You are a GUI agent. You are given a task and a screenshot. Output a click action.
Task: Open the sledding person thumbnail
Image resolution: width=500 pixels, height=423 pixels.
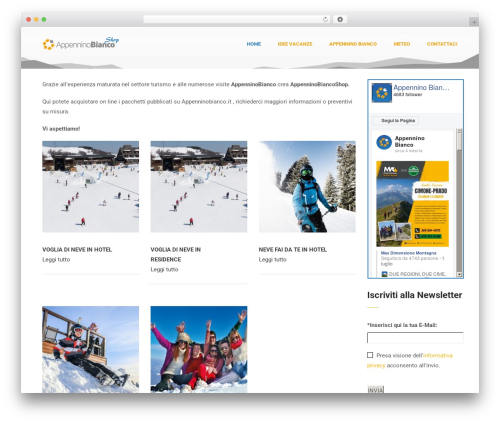pos(90,349)
